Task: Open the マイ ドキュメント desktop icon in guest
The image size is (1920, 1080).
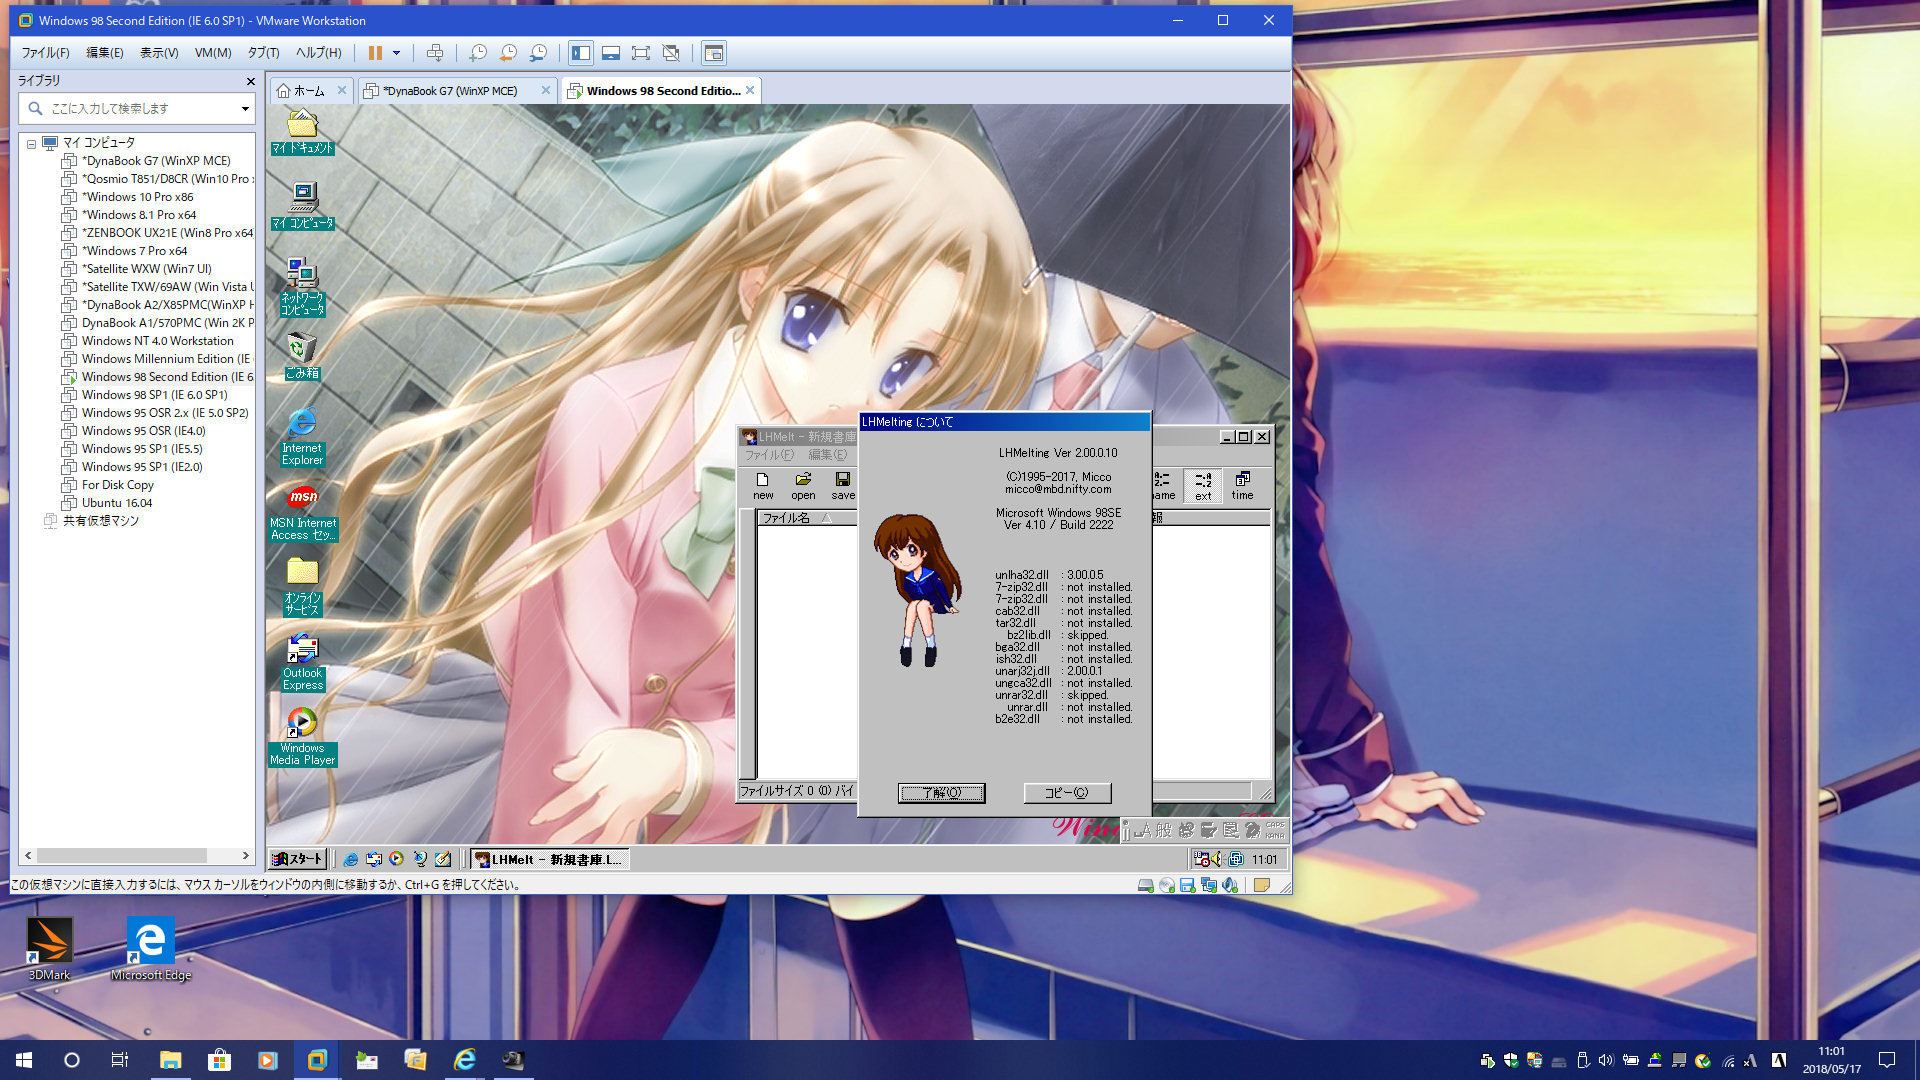Action: point(302,132)
